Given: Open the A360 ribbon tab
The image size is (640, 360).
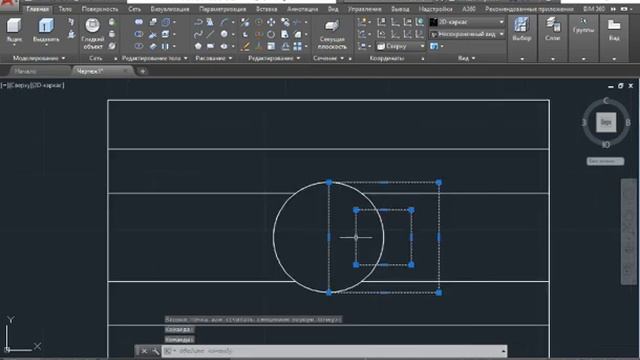Looking at the screenshot, I should pos(469,9).
